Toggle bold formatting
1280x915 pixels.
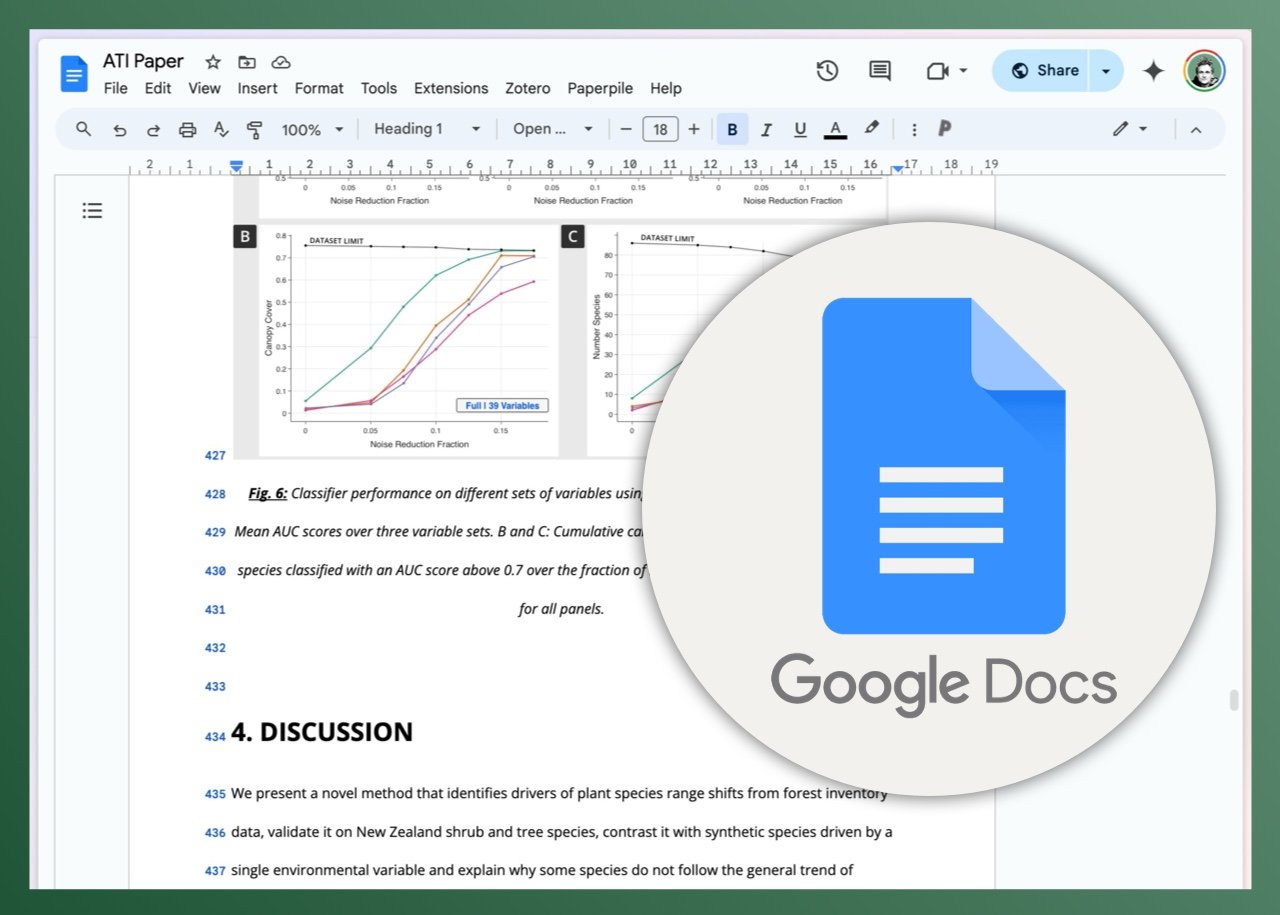pyautogui.click(x=732, y=129)
